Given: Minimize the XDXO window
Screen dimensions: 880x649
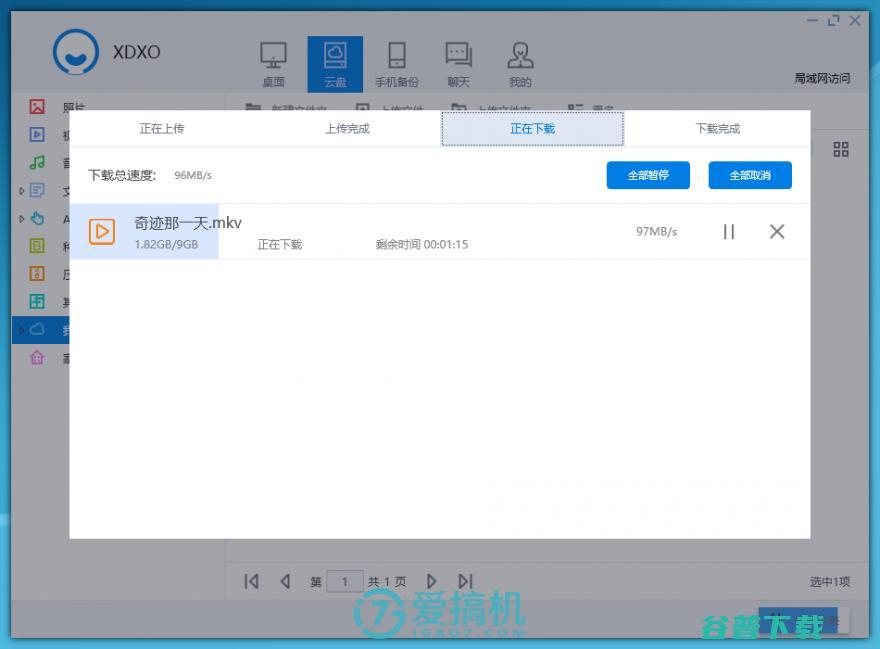Looking at the screenshot, I should tap(812, 21).
